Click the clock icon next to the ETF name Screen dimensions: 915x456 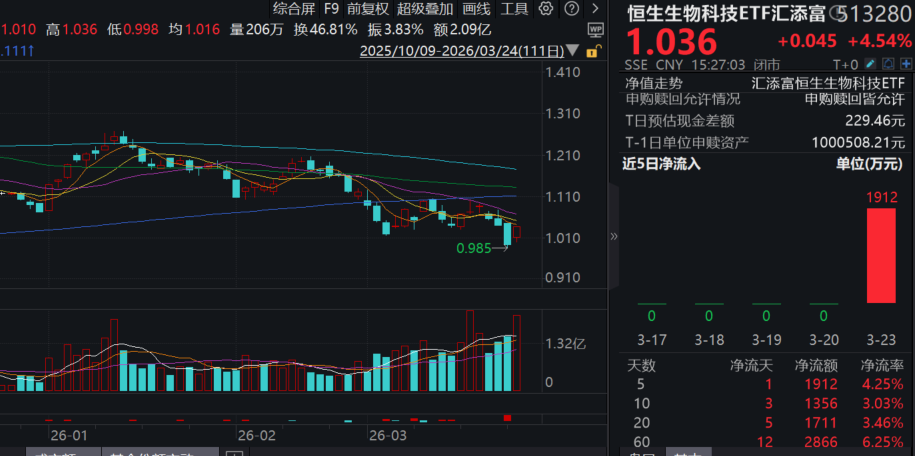[x=836, y=13]
